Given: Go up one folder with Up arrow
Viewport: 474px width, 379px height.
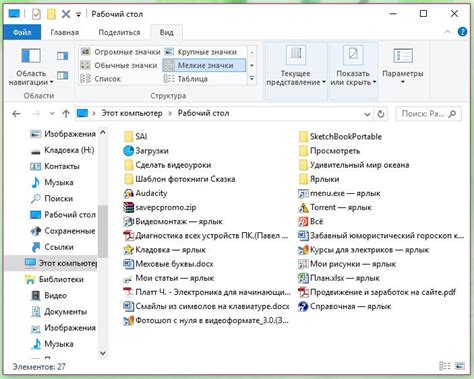Looking at the screenshot, I should point(66,114).
